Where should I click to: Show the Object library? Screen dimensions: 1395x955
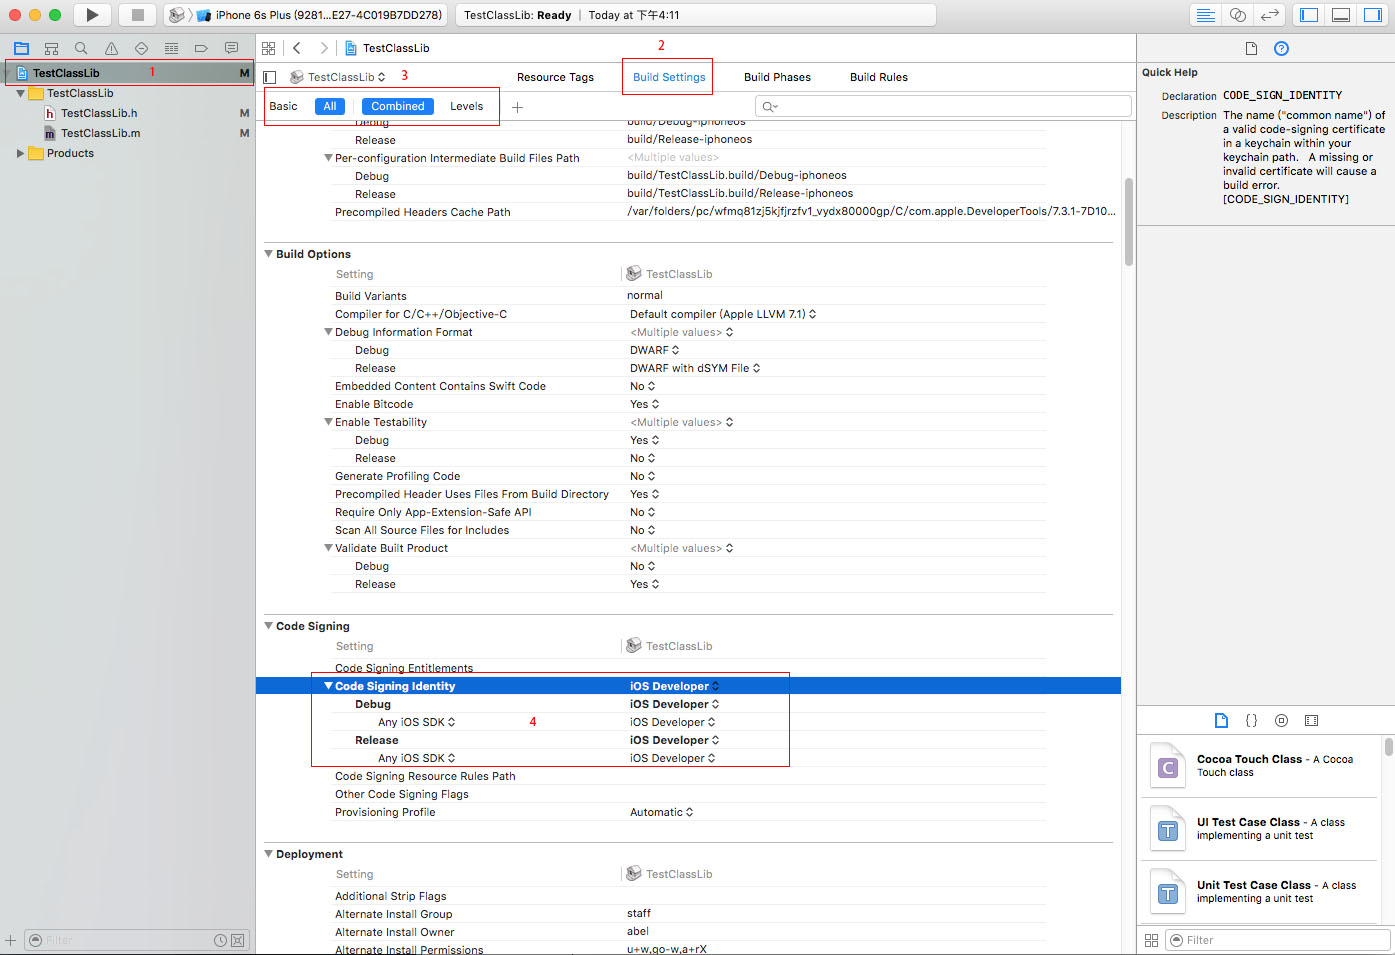pyautogui.click(x=1281, y=720)
